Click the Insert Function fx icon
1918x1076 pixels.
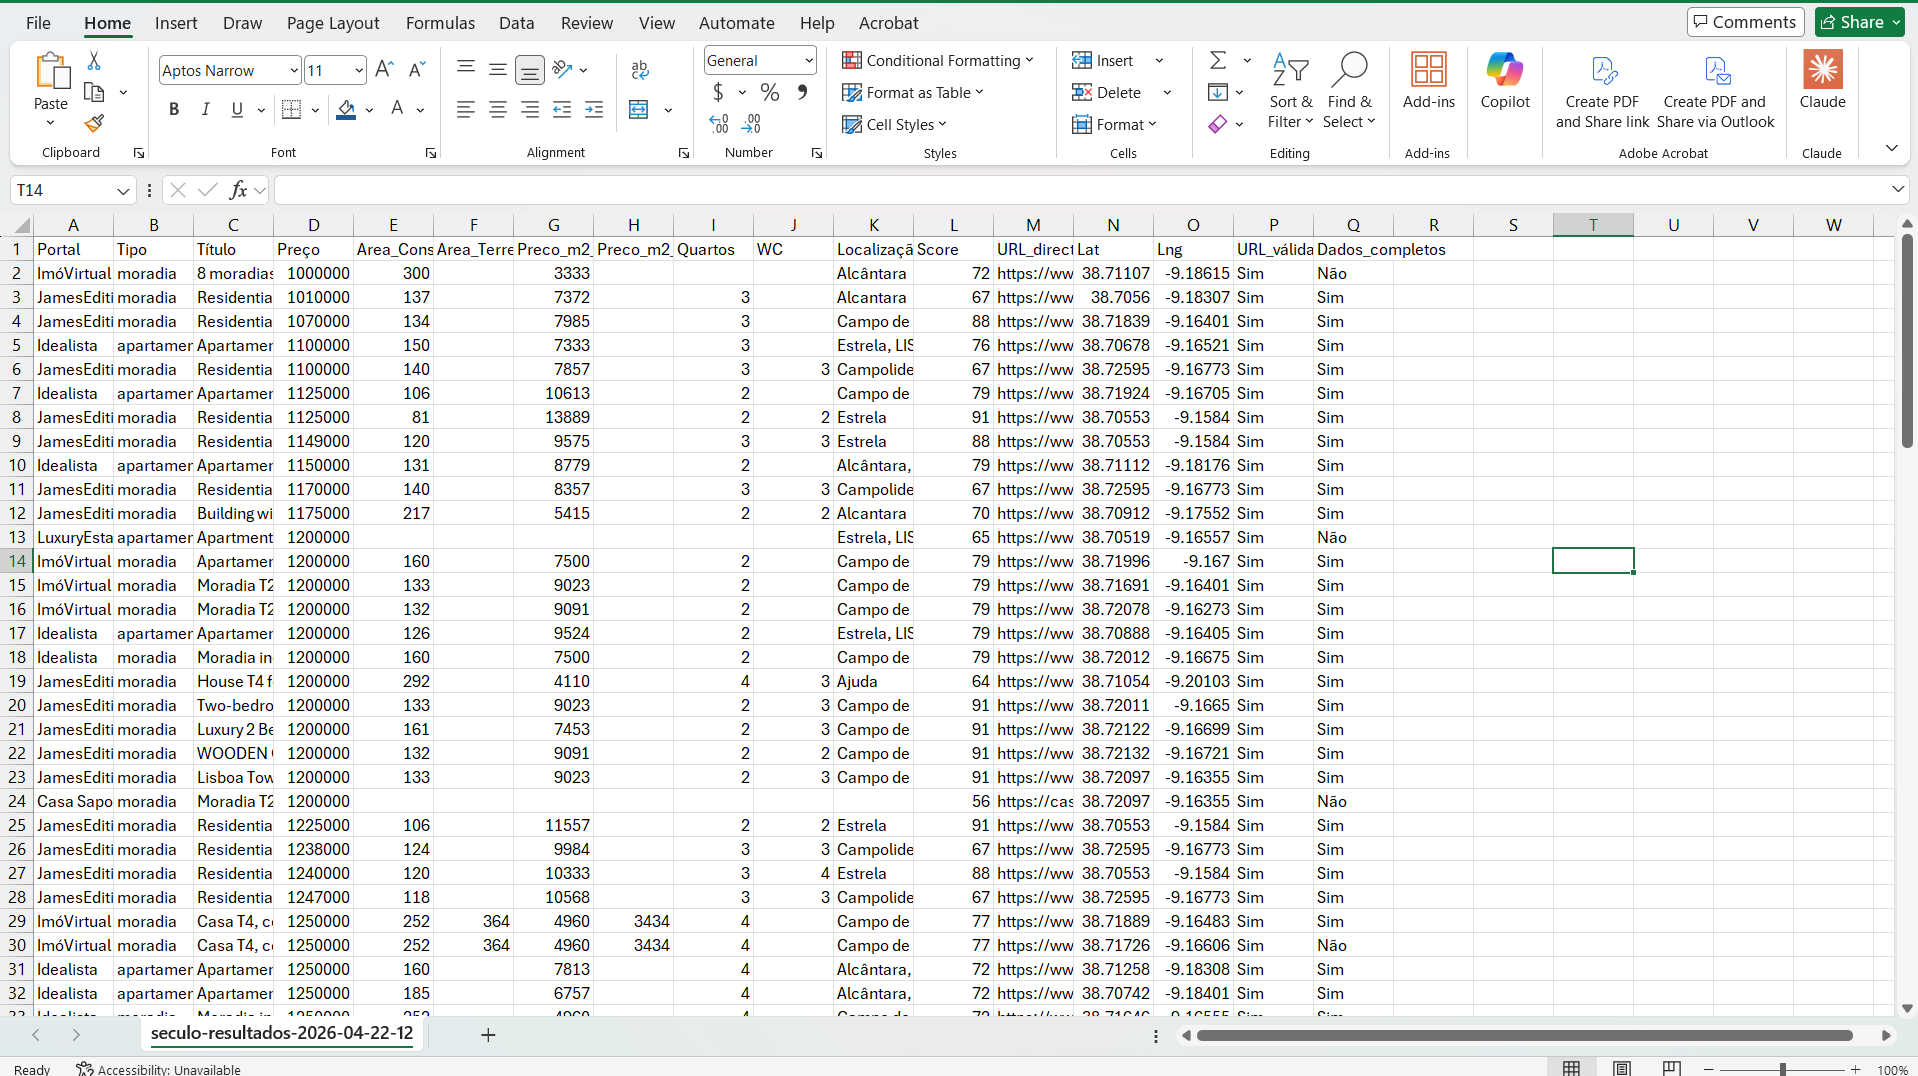click(x=238, y=190)
